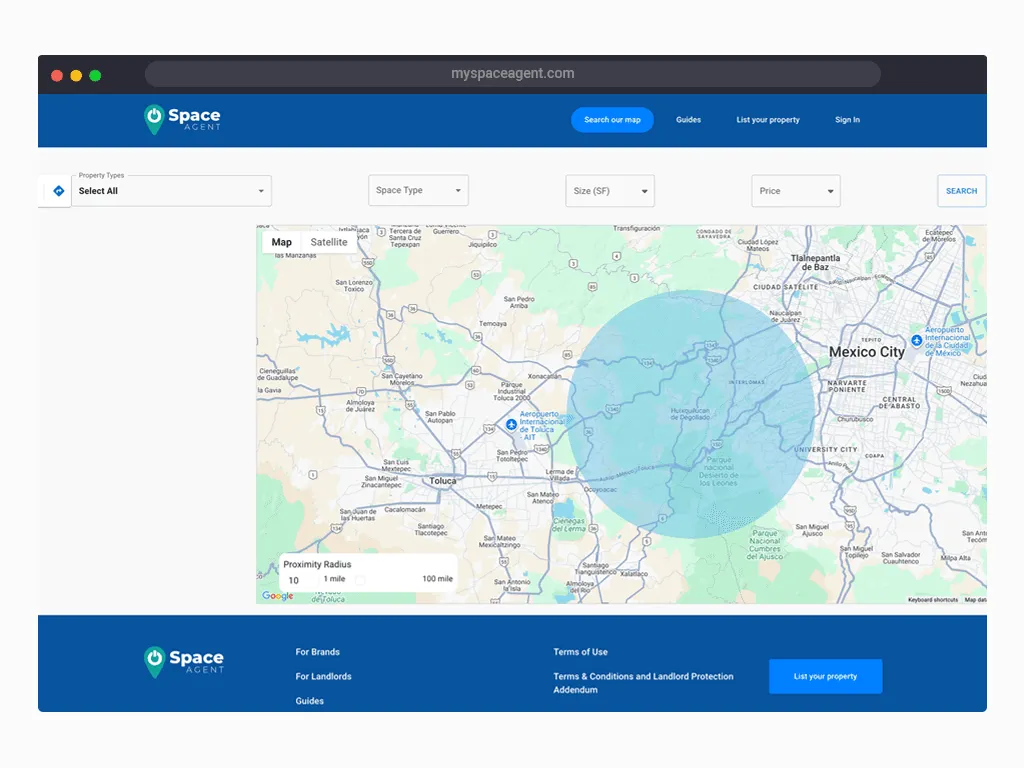The height and width of the screenshot is (768, 1024).
Task: Click the Mexico City airport marker icon
Action: coord(917,340)
